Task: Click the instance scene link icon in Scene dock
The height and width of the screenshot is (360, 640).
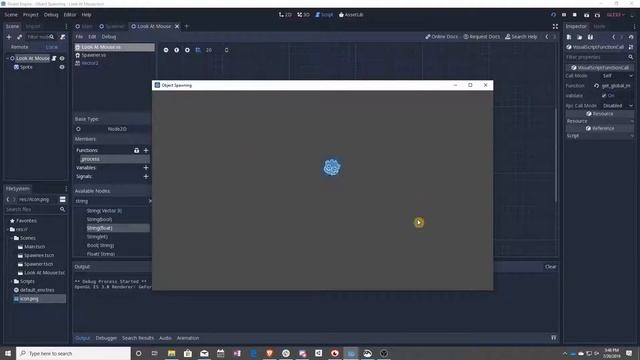Action: (x=19, y=37)
